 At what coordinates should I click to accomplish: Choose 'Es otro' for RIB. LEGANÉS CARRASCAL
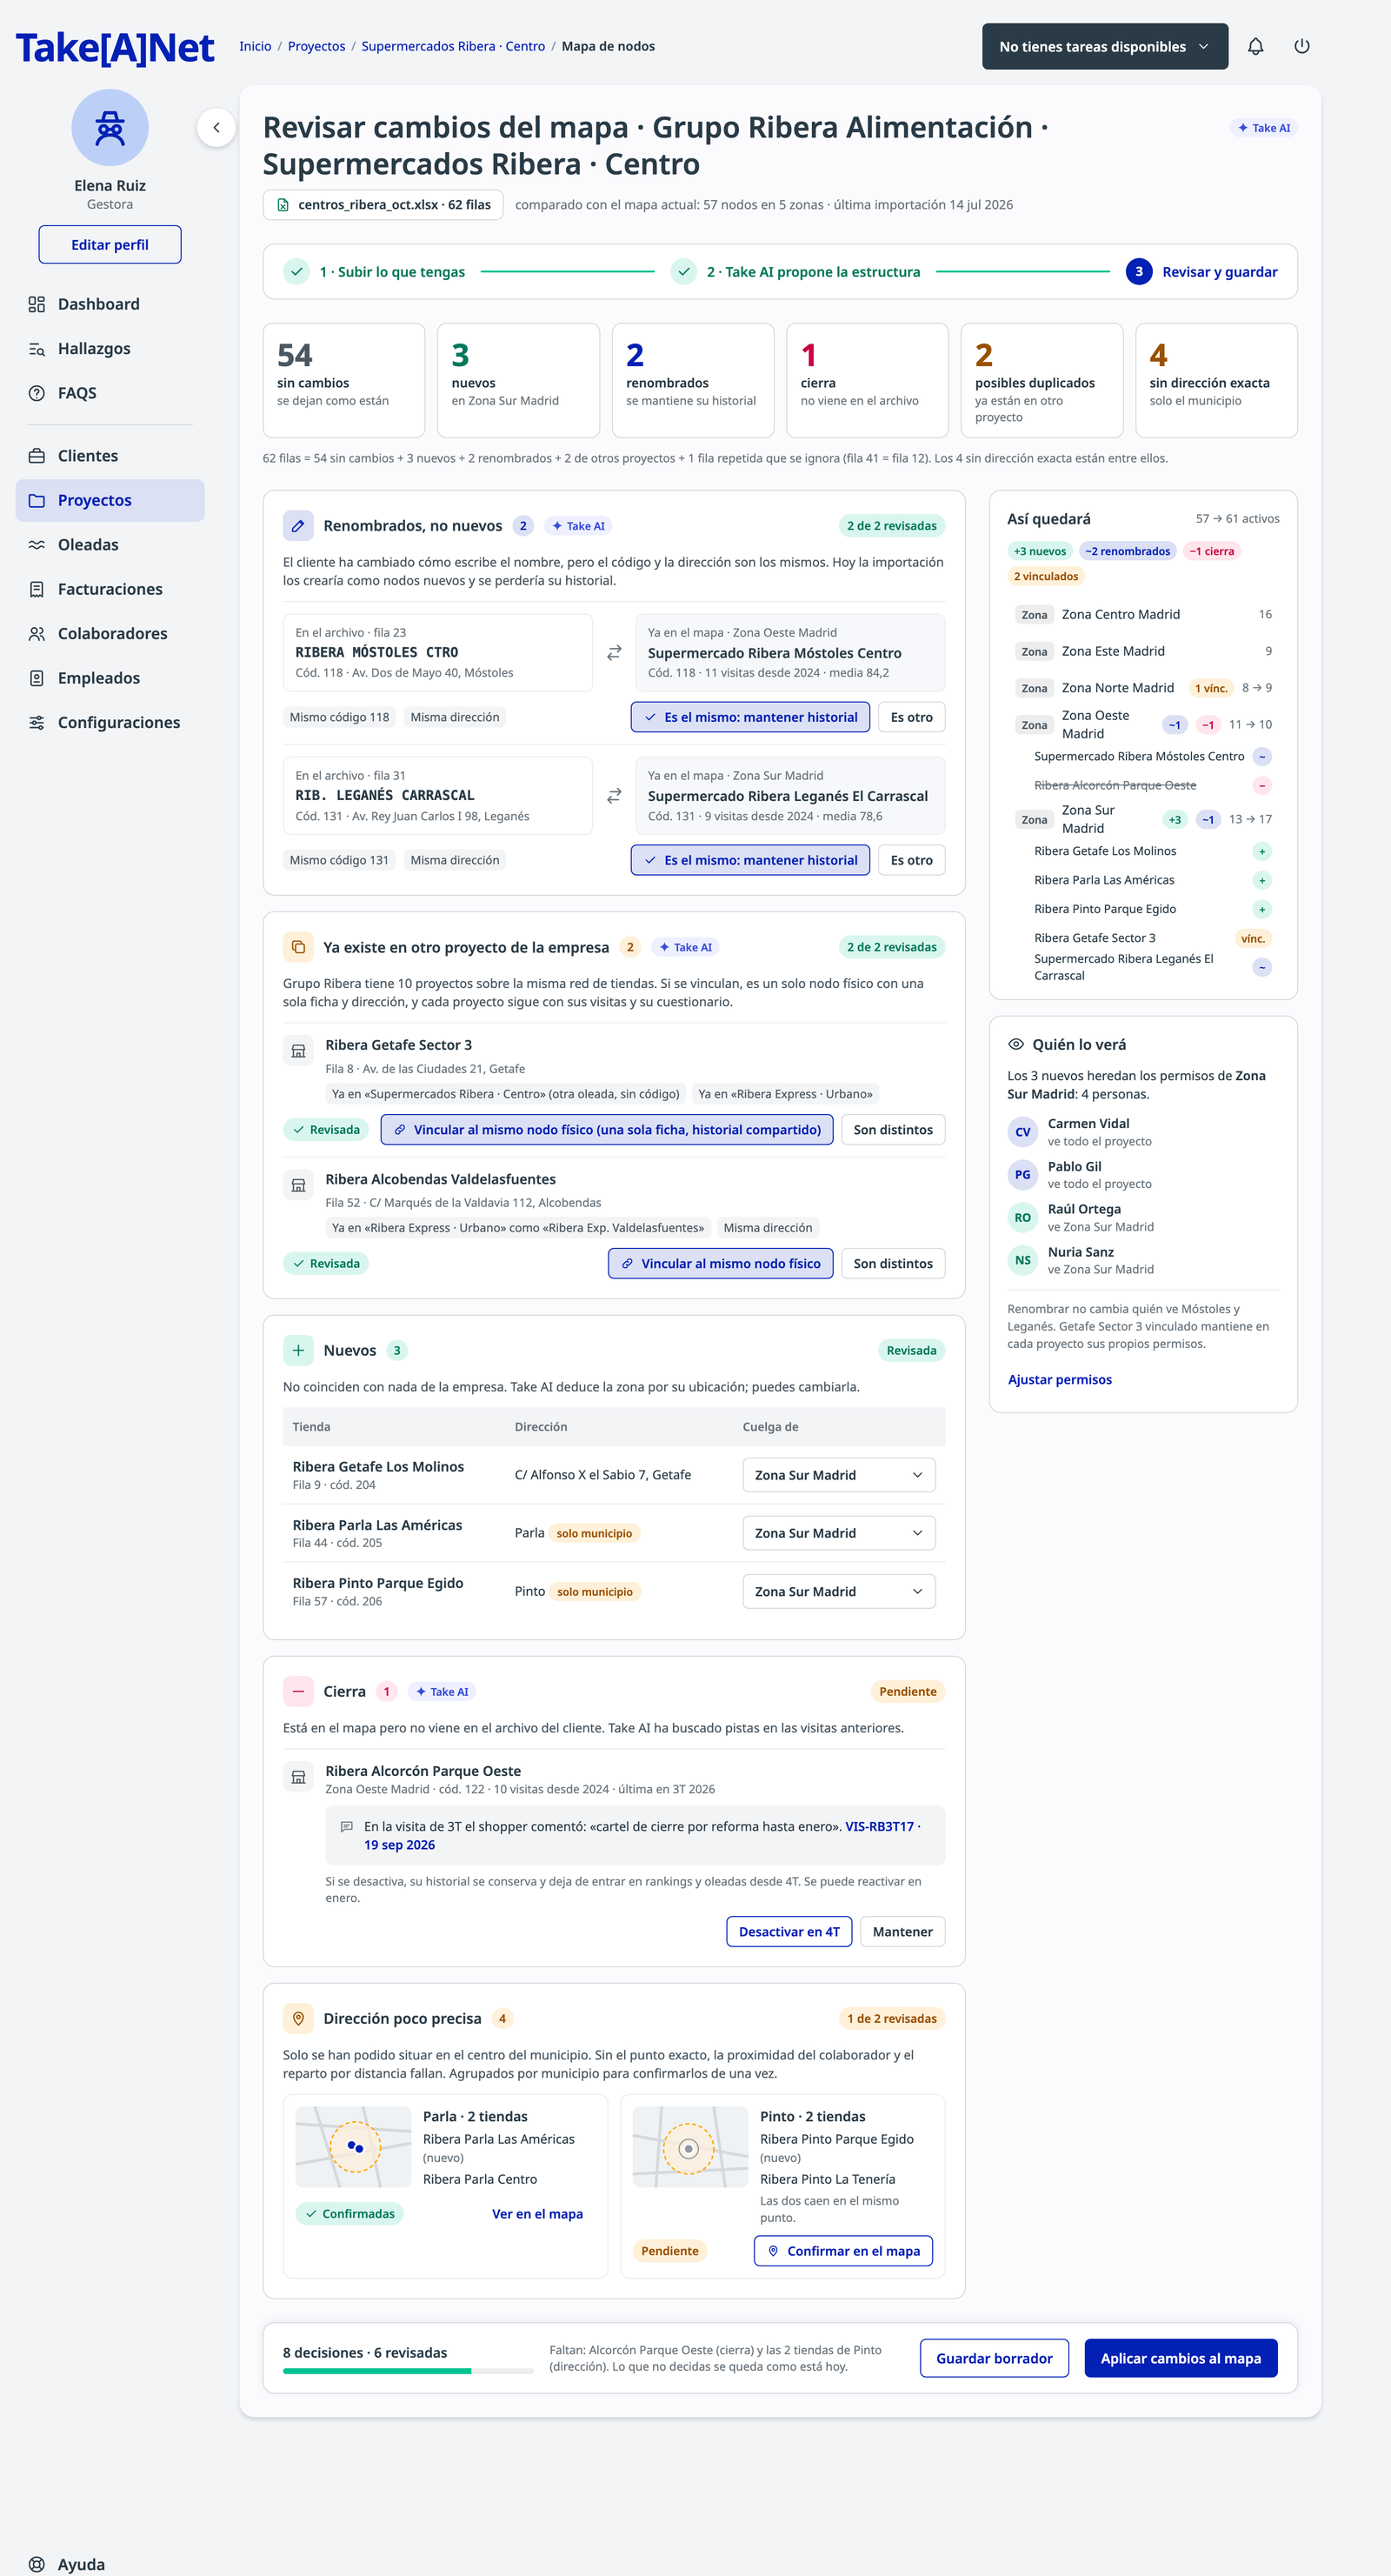(911, 860)
